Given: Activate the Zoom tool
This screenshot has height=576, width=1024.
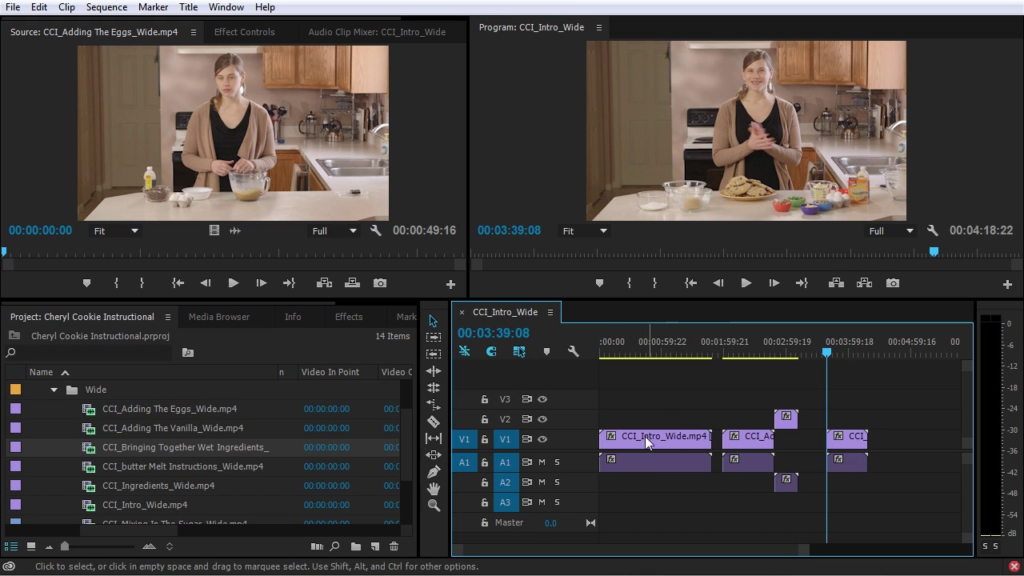Looking at the screenshot, I should [x=433, y=505].
